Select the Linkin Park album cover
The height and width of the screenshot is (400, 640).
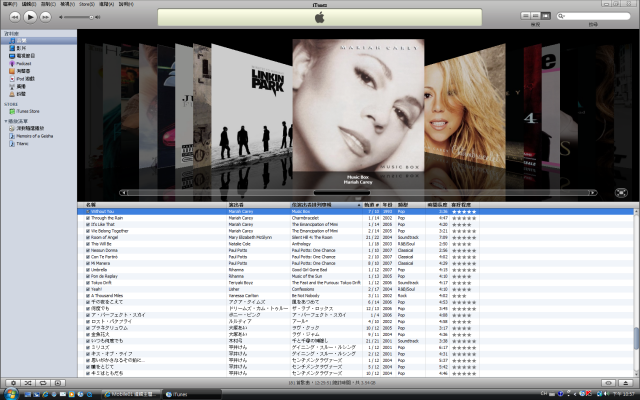(x=251, y=108)
